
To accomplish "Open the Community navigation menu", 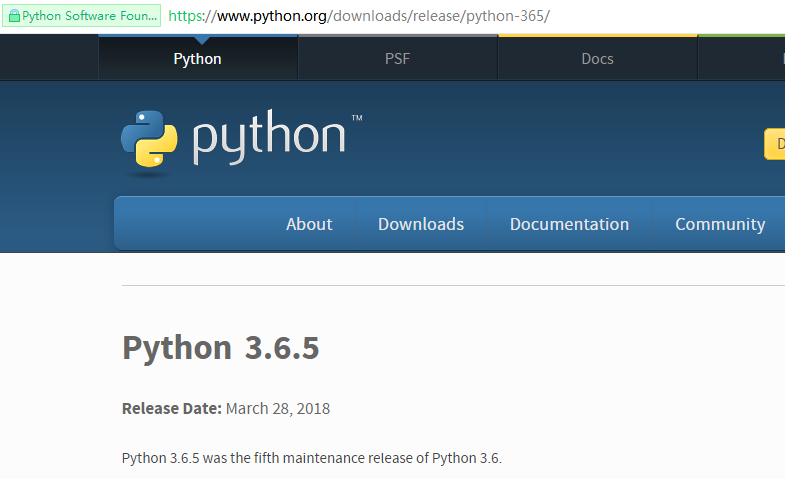I will click(720, 224).
